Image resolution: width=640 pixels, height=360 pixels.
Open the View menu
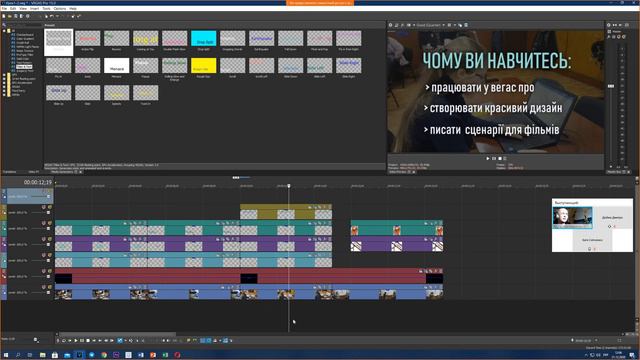[x=23, y=8]
